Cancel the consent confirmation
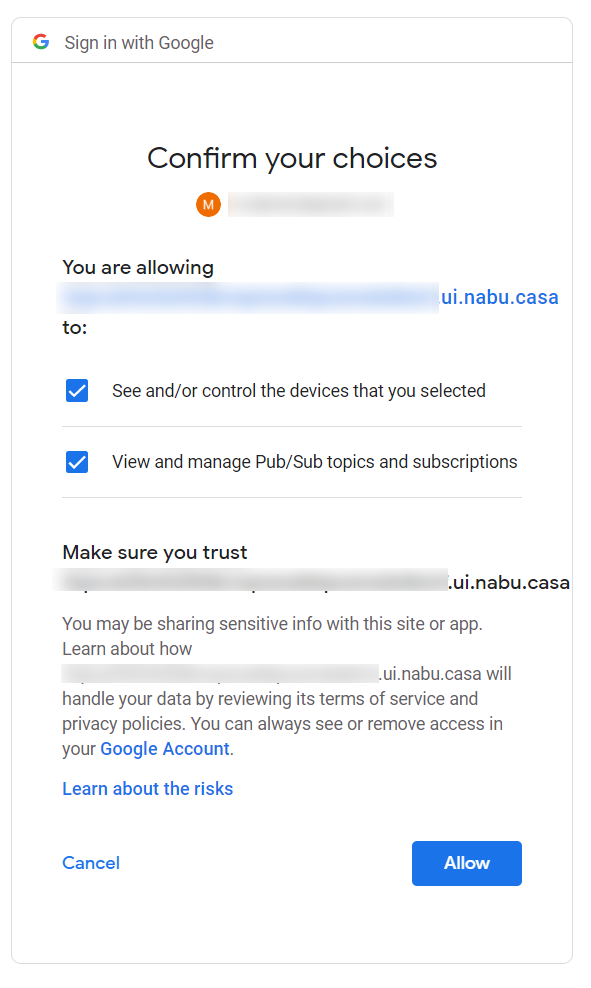The image size is (591, 988). coord(91,863)
